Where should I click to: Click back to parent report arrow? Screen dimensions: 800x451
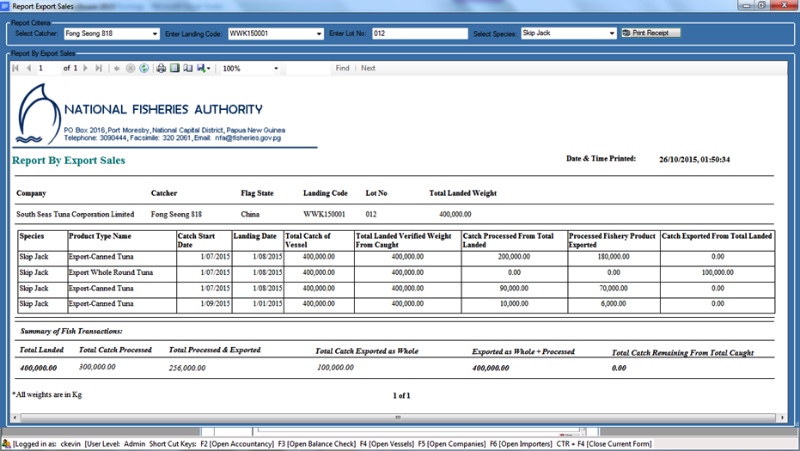[x=117, y=68]
